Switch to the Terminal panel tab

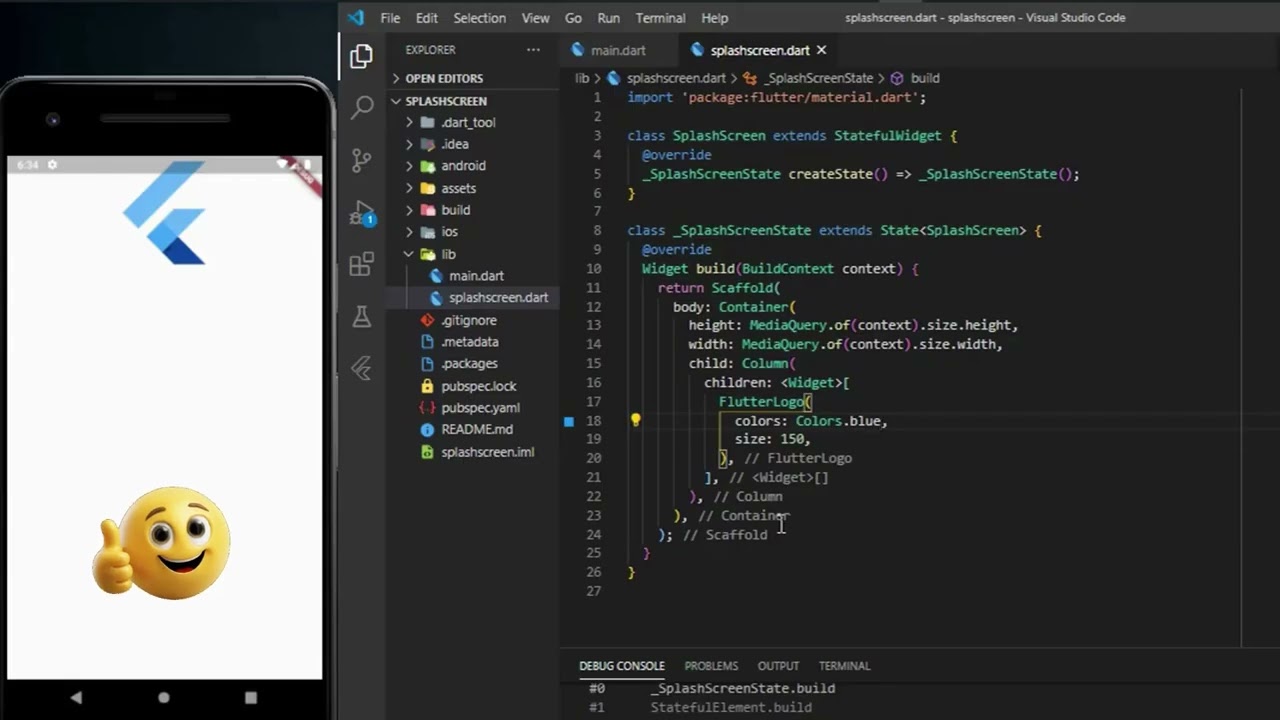844,666
